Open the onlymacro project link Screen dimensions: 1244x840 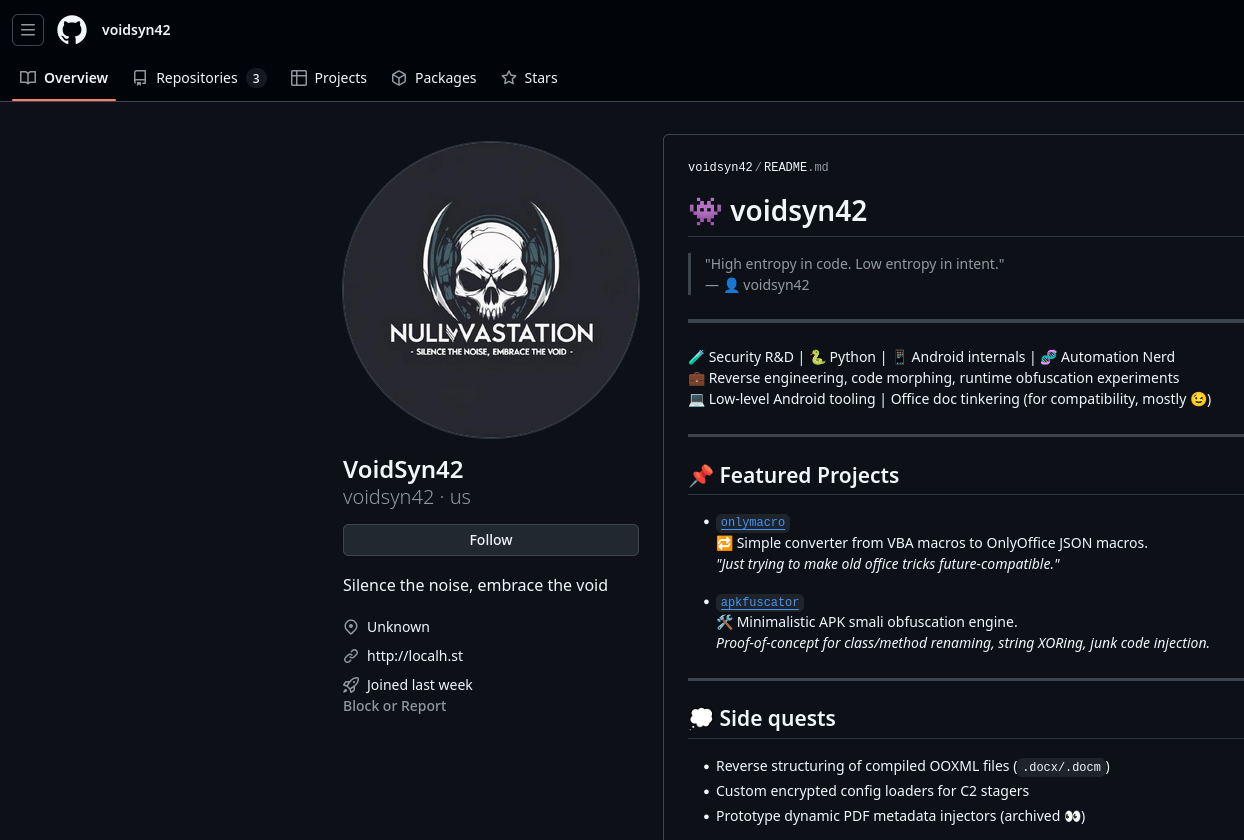click(753, 522)
